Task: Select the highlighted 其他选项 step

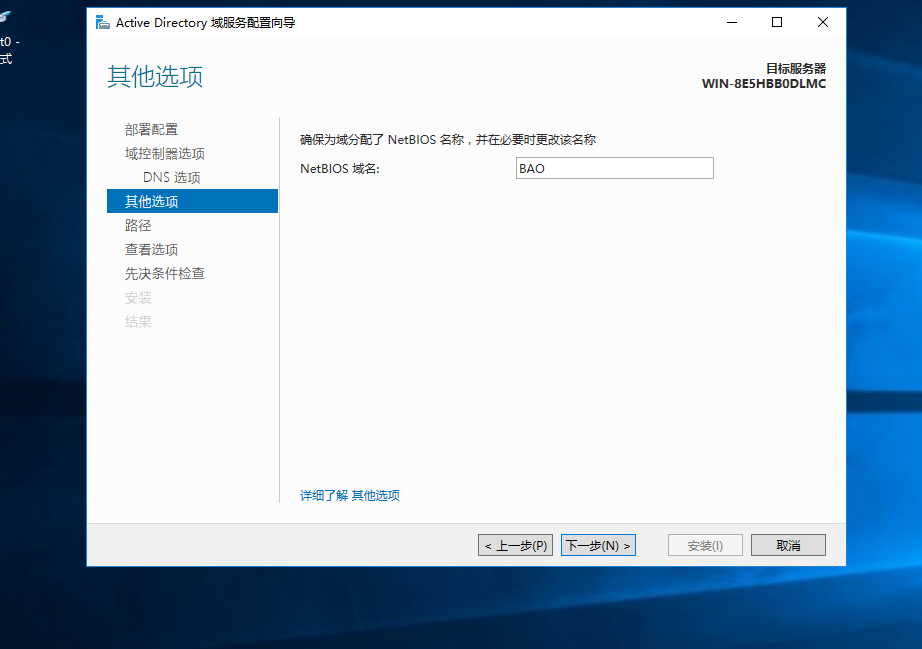Action: tap(192, 201)
